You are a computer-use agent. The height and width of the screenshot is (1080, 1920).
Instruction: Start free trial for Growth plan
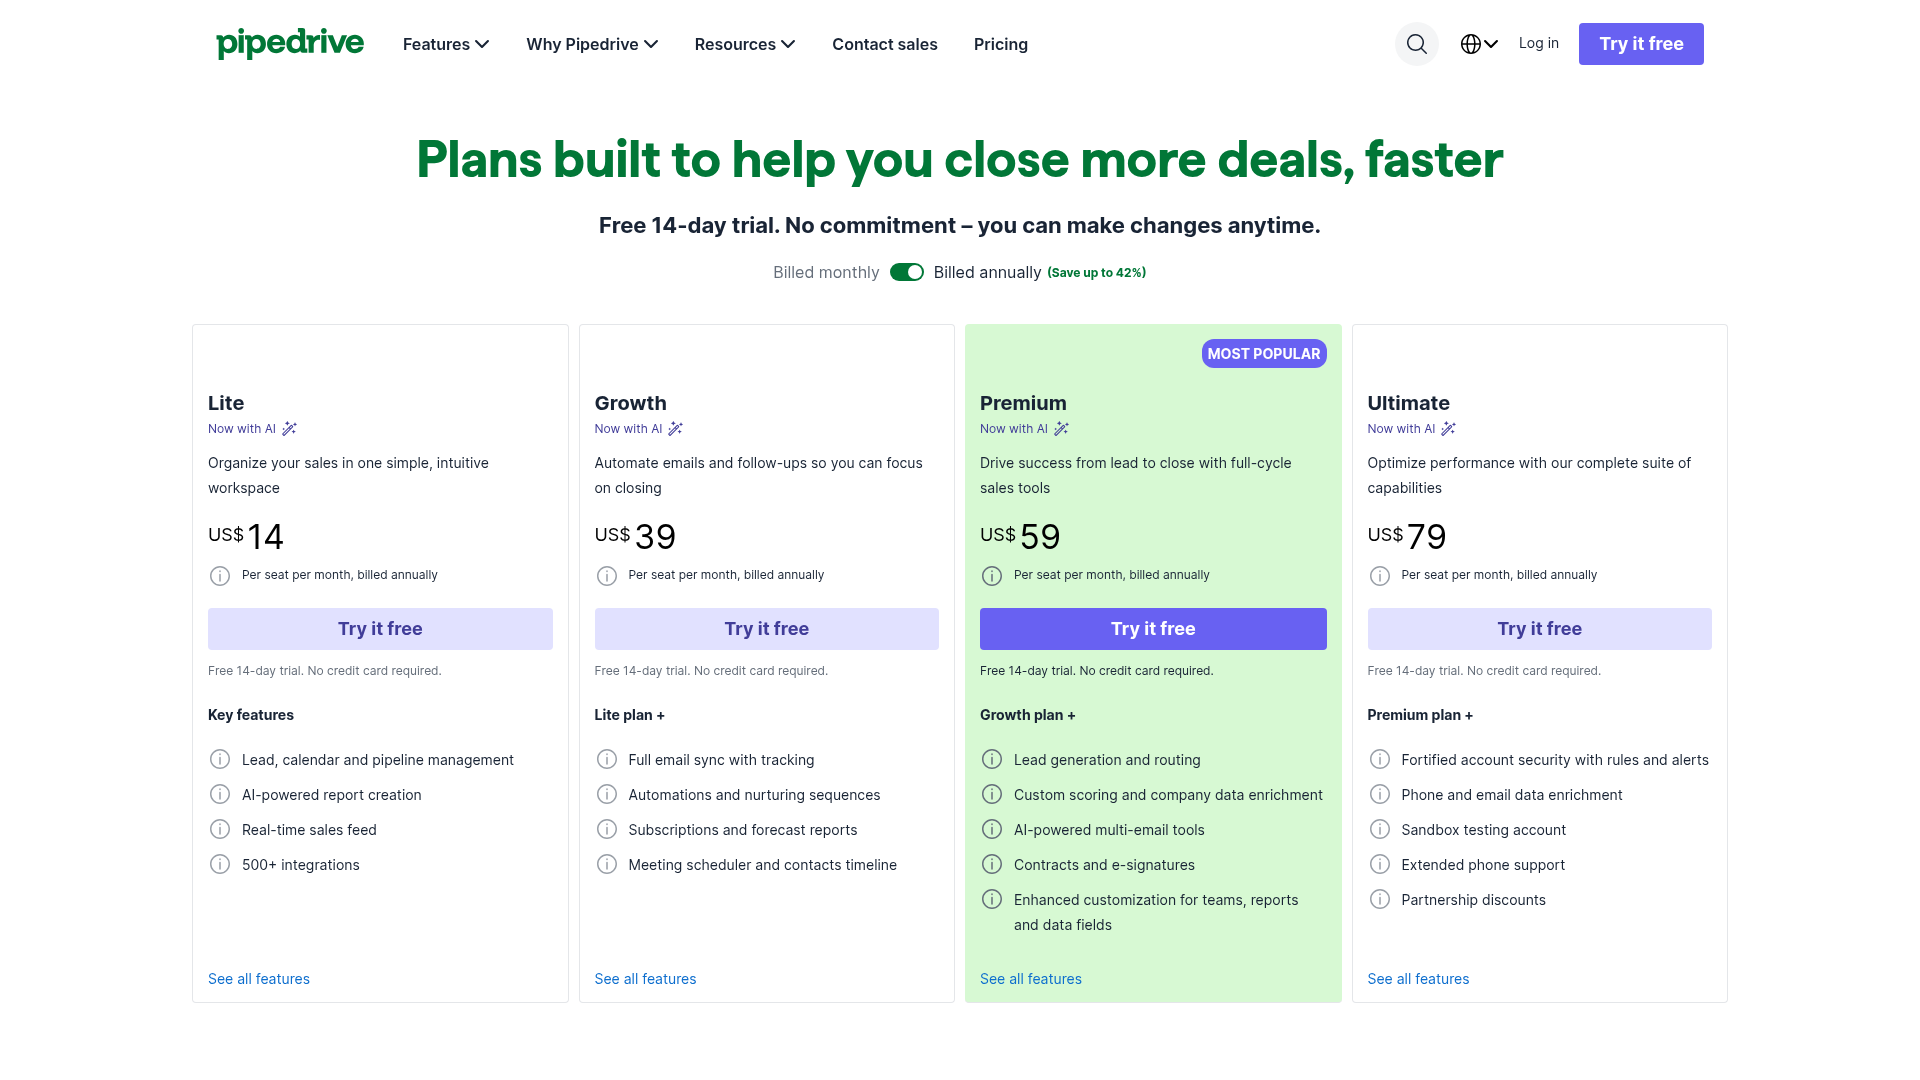point(767,629)
